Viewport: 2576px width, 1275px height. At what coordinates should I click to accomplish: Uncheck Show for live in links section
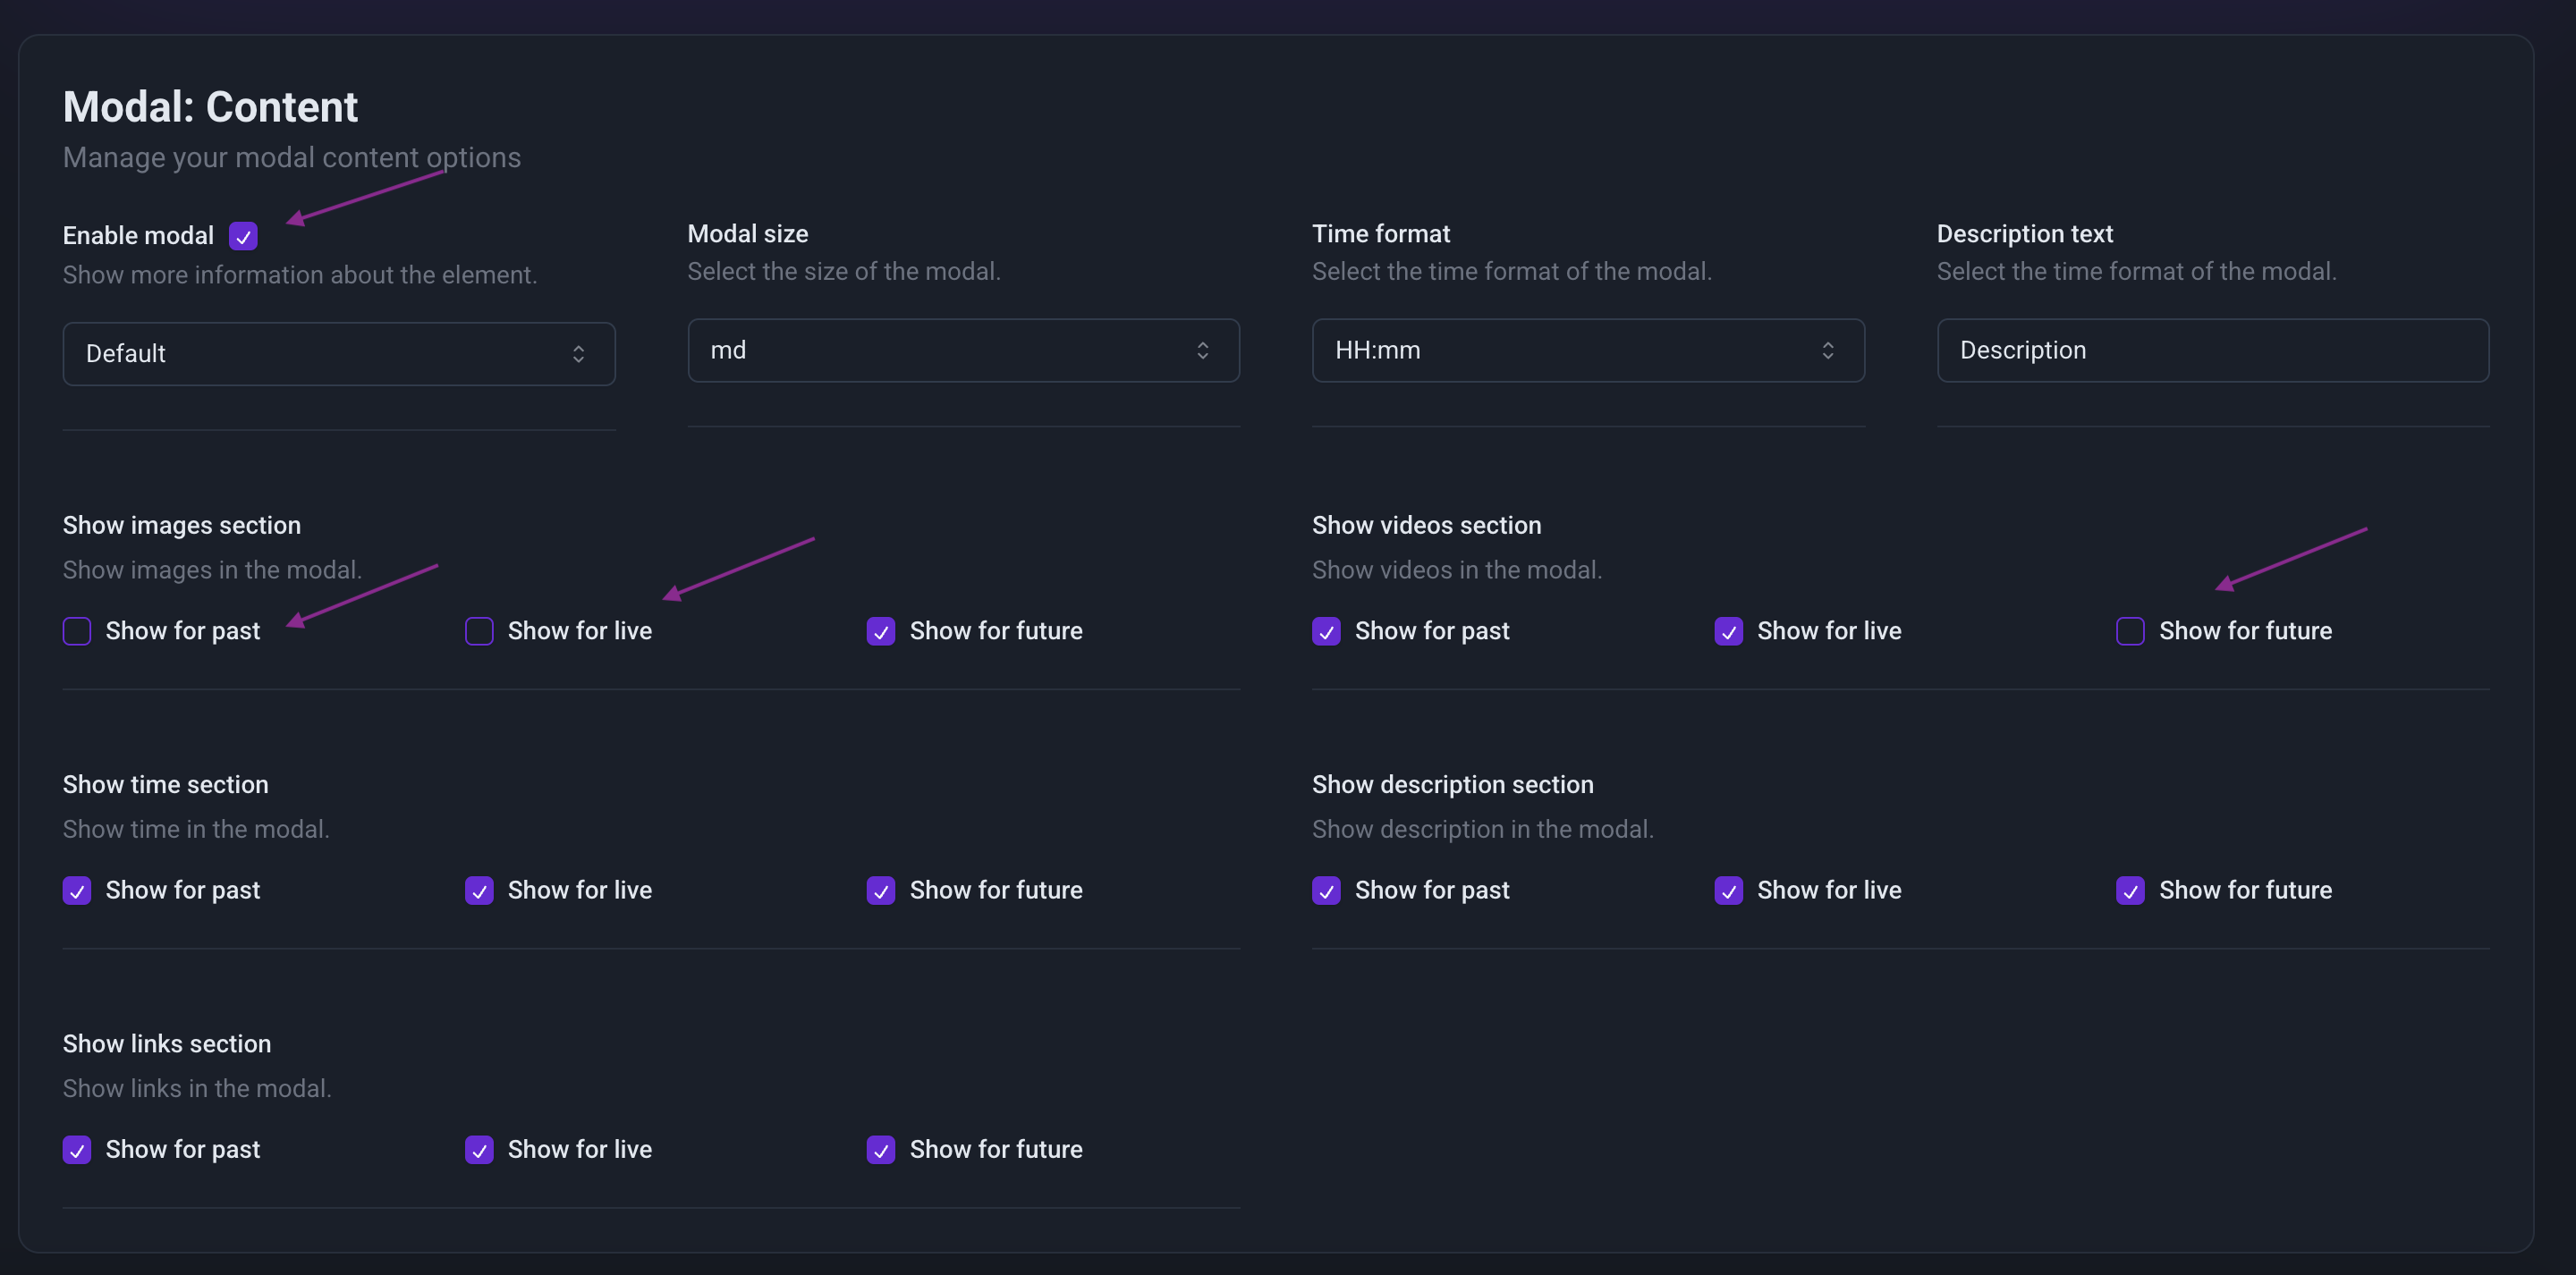(x=479, y=1150)
